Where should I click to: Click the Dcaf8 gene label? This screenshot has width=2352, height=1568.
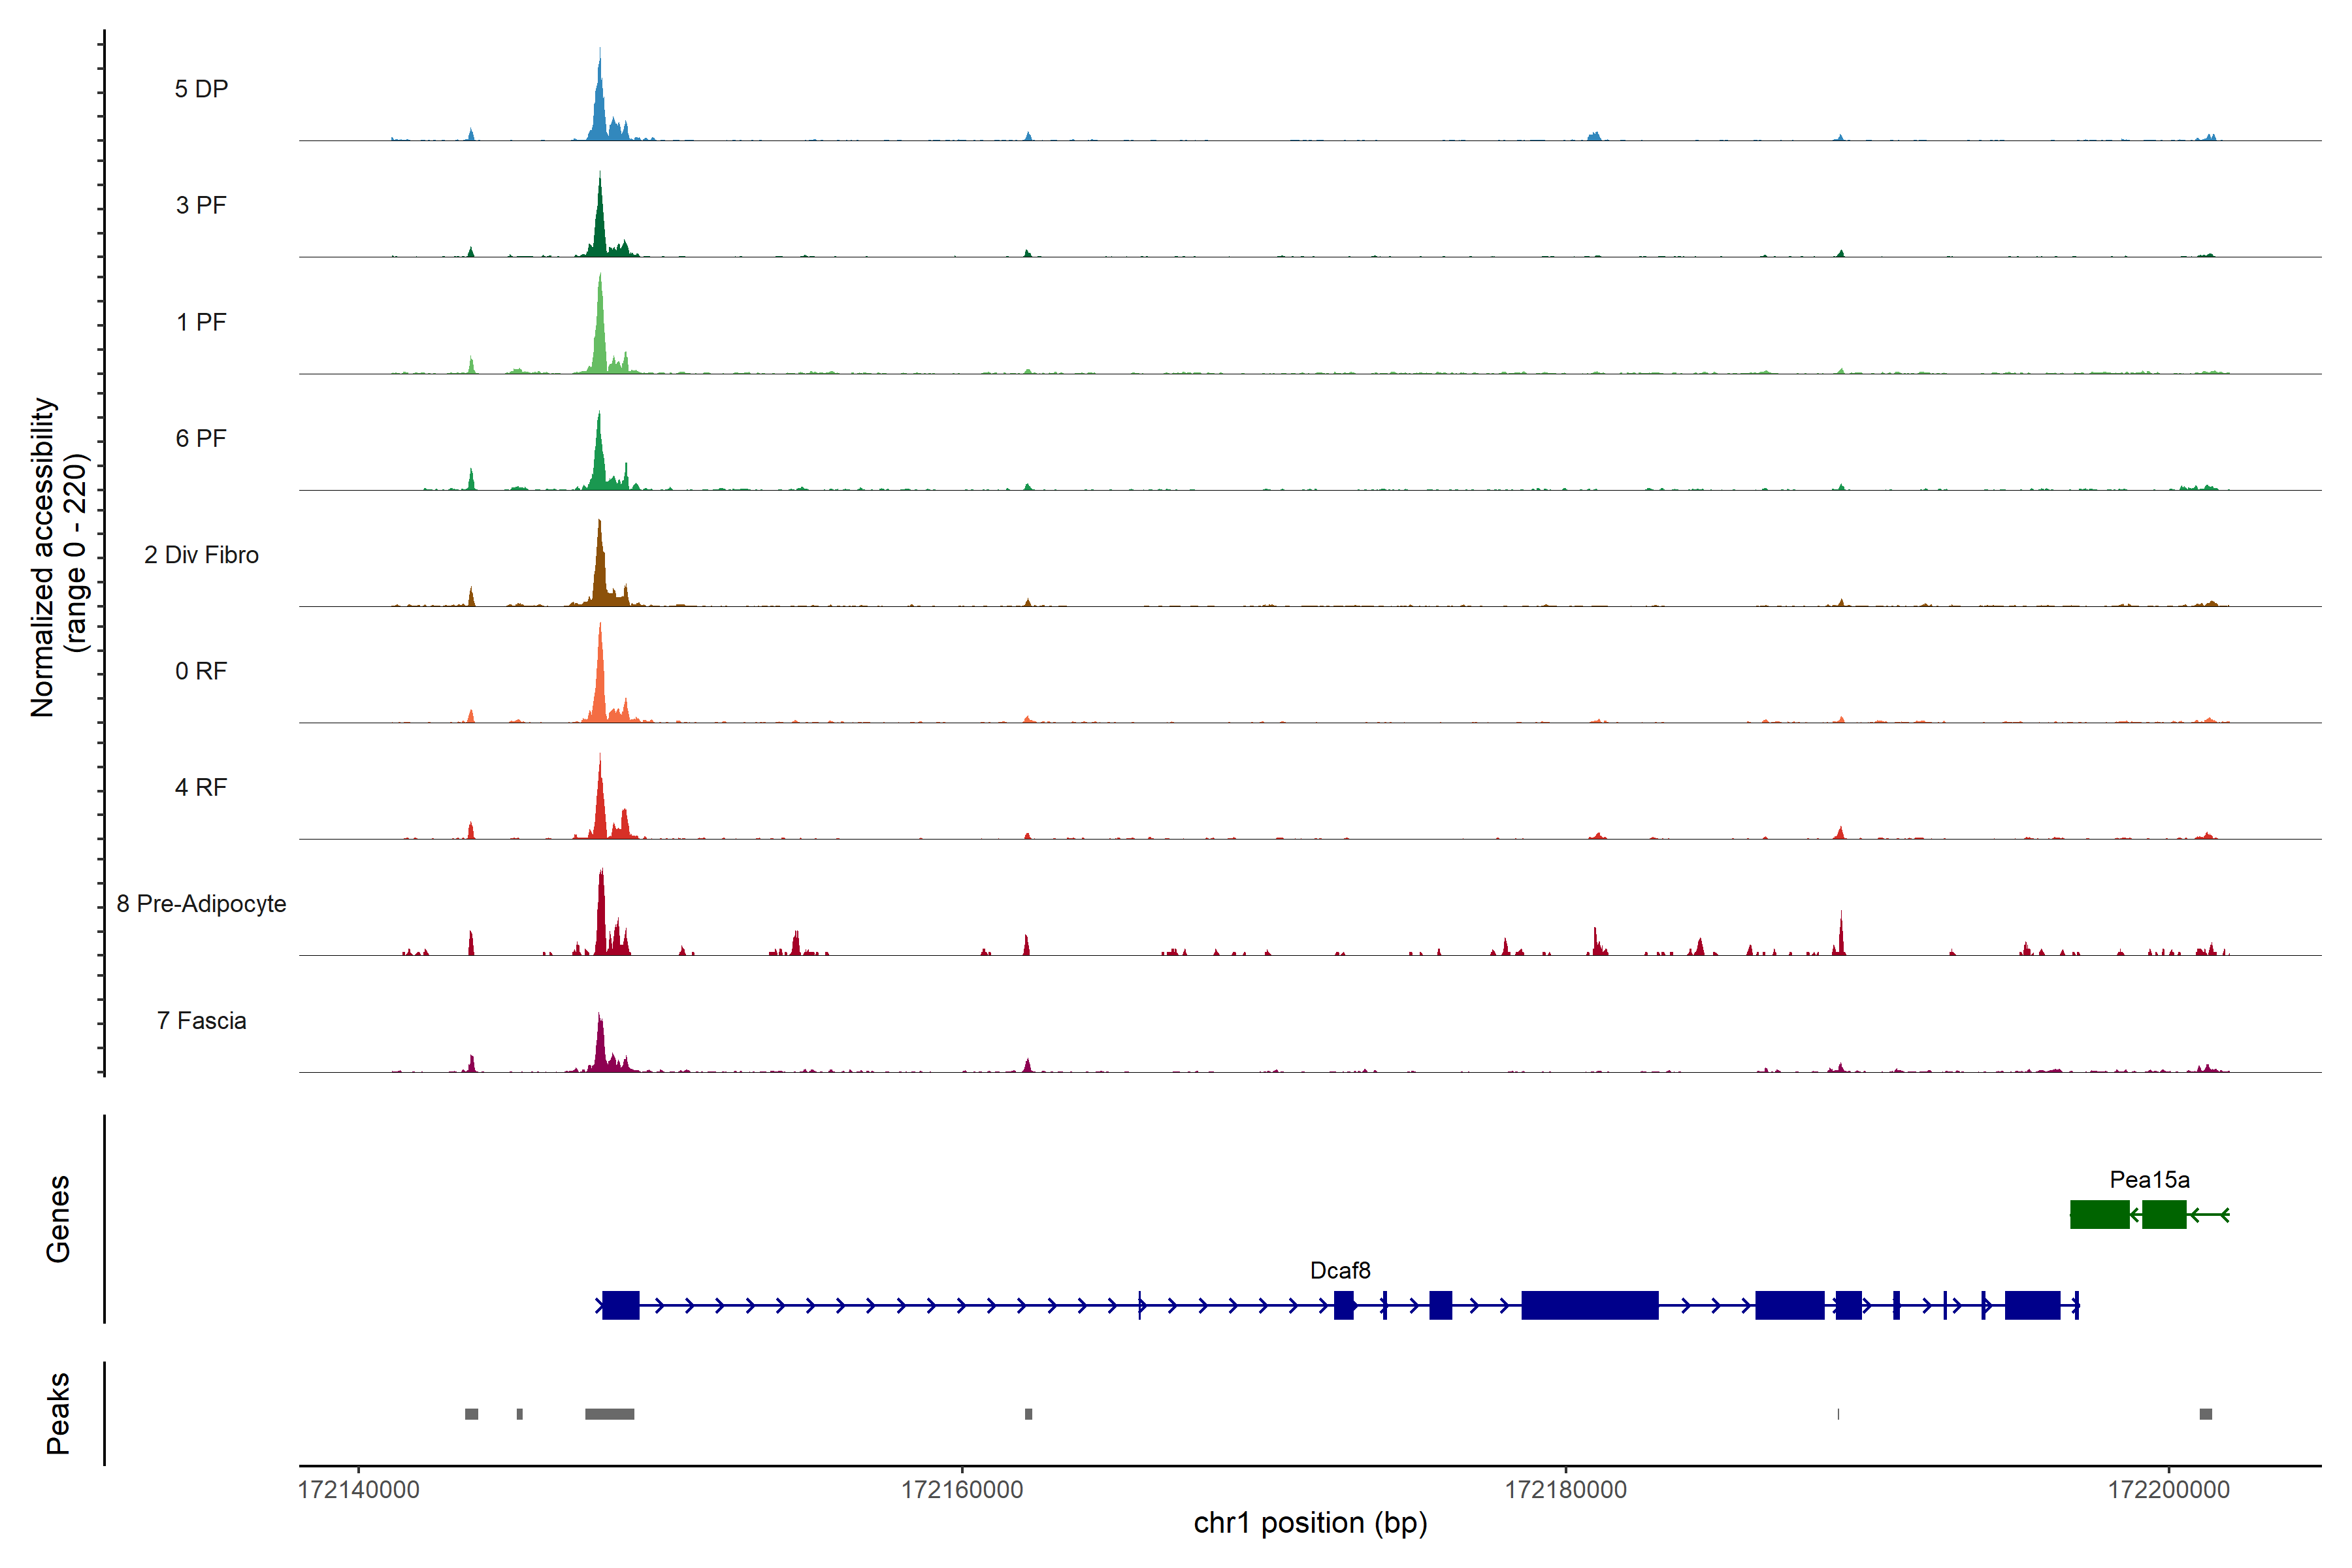pyautogui.click(x=1340, y=1271)
